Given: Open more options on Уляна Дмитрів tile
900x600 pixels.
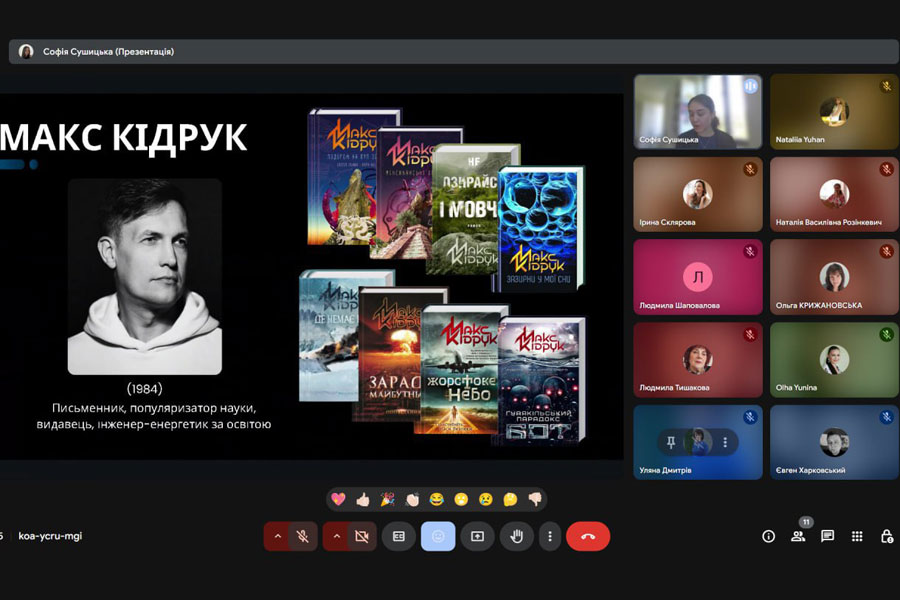Looking at the screenshot, I should pos(724,442).
